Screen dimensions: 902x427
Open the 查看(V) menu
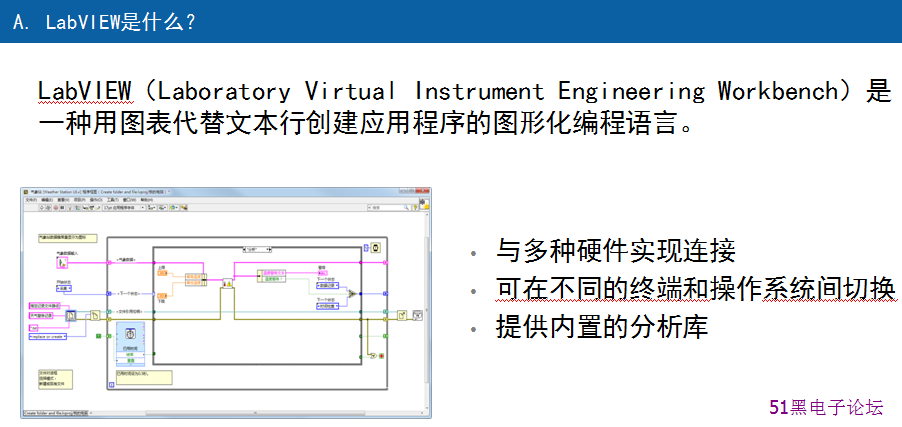(x=64, y=200)
